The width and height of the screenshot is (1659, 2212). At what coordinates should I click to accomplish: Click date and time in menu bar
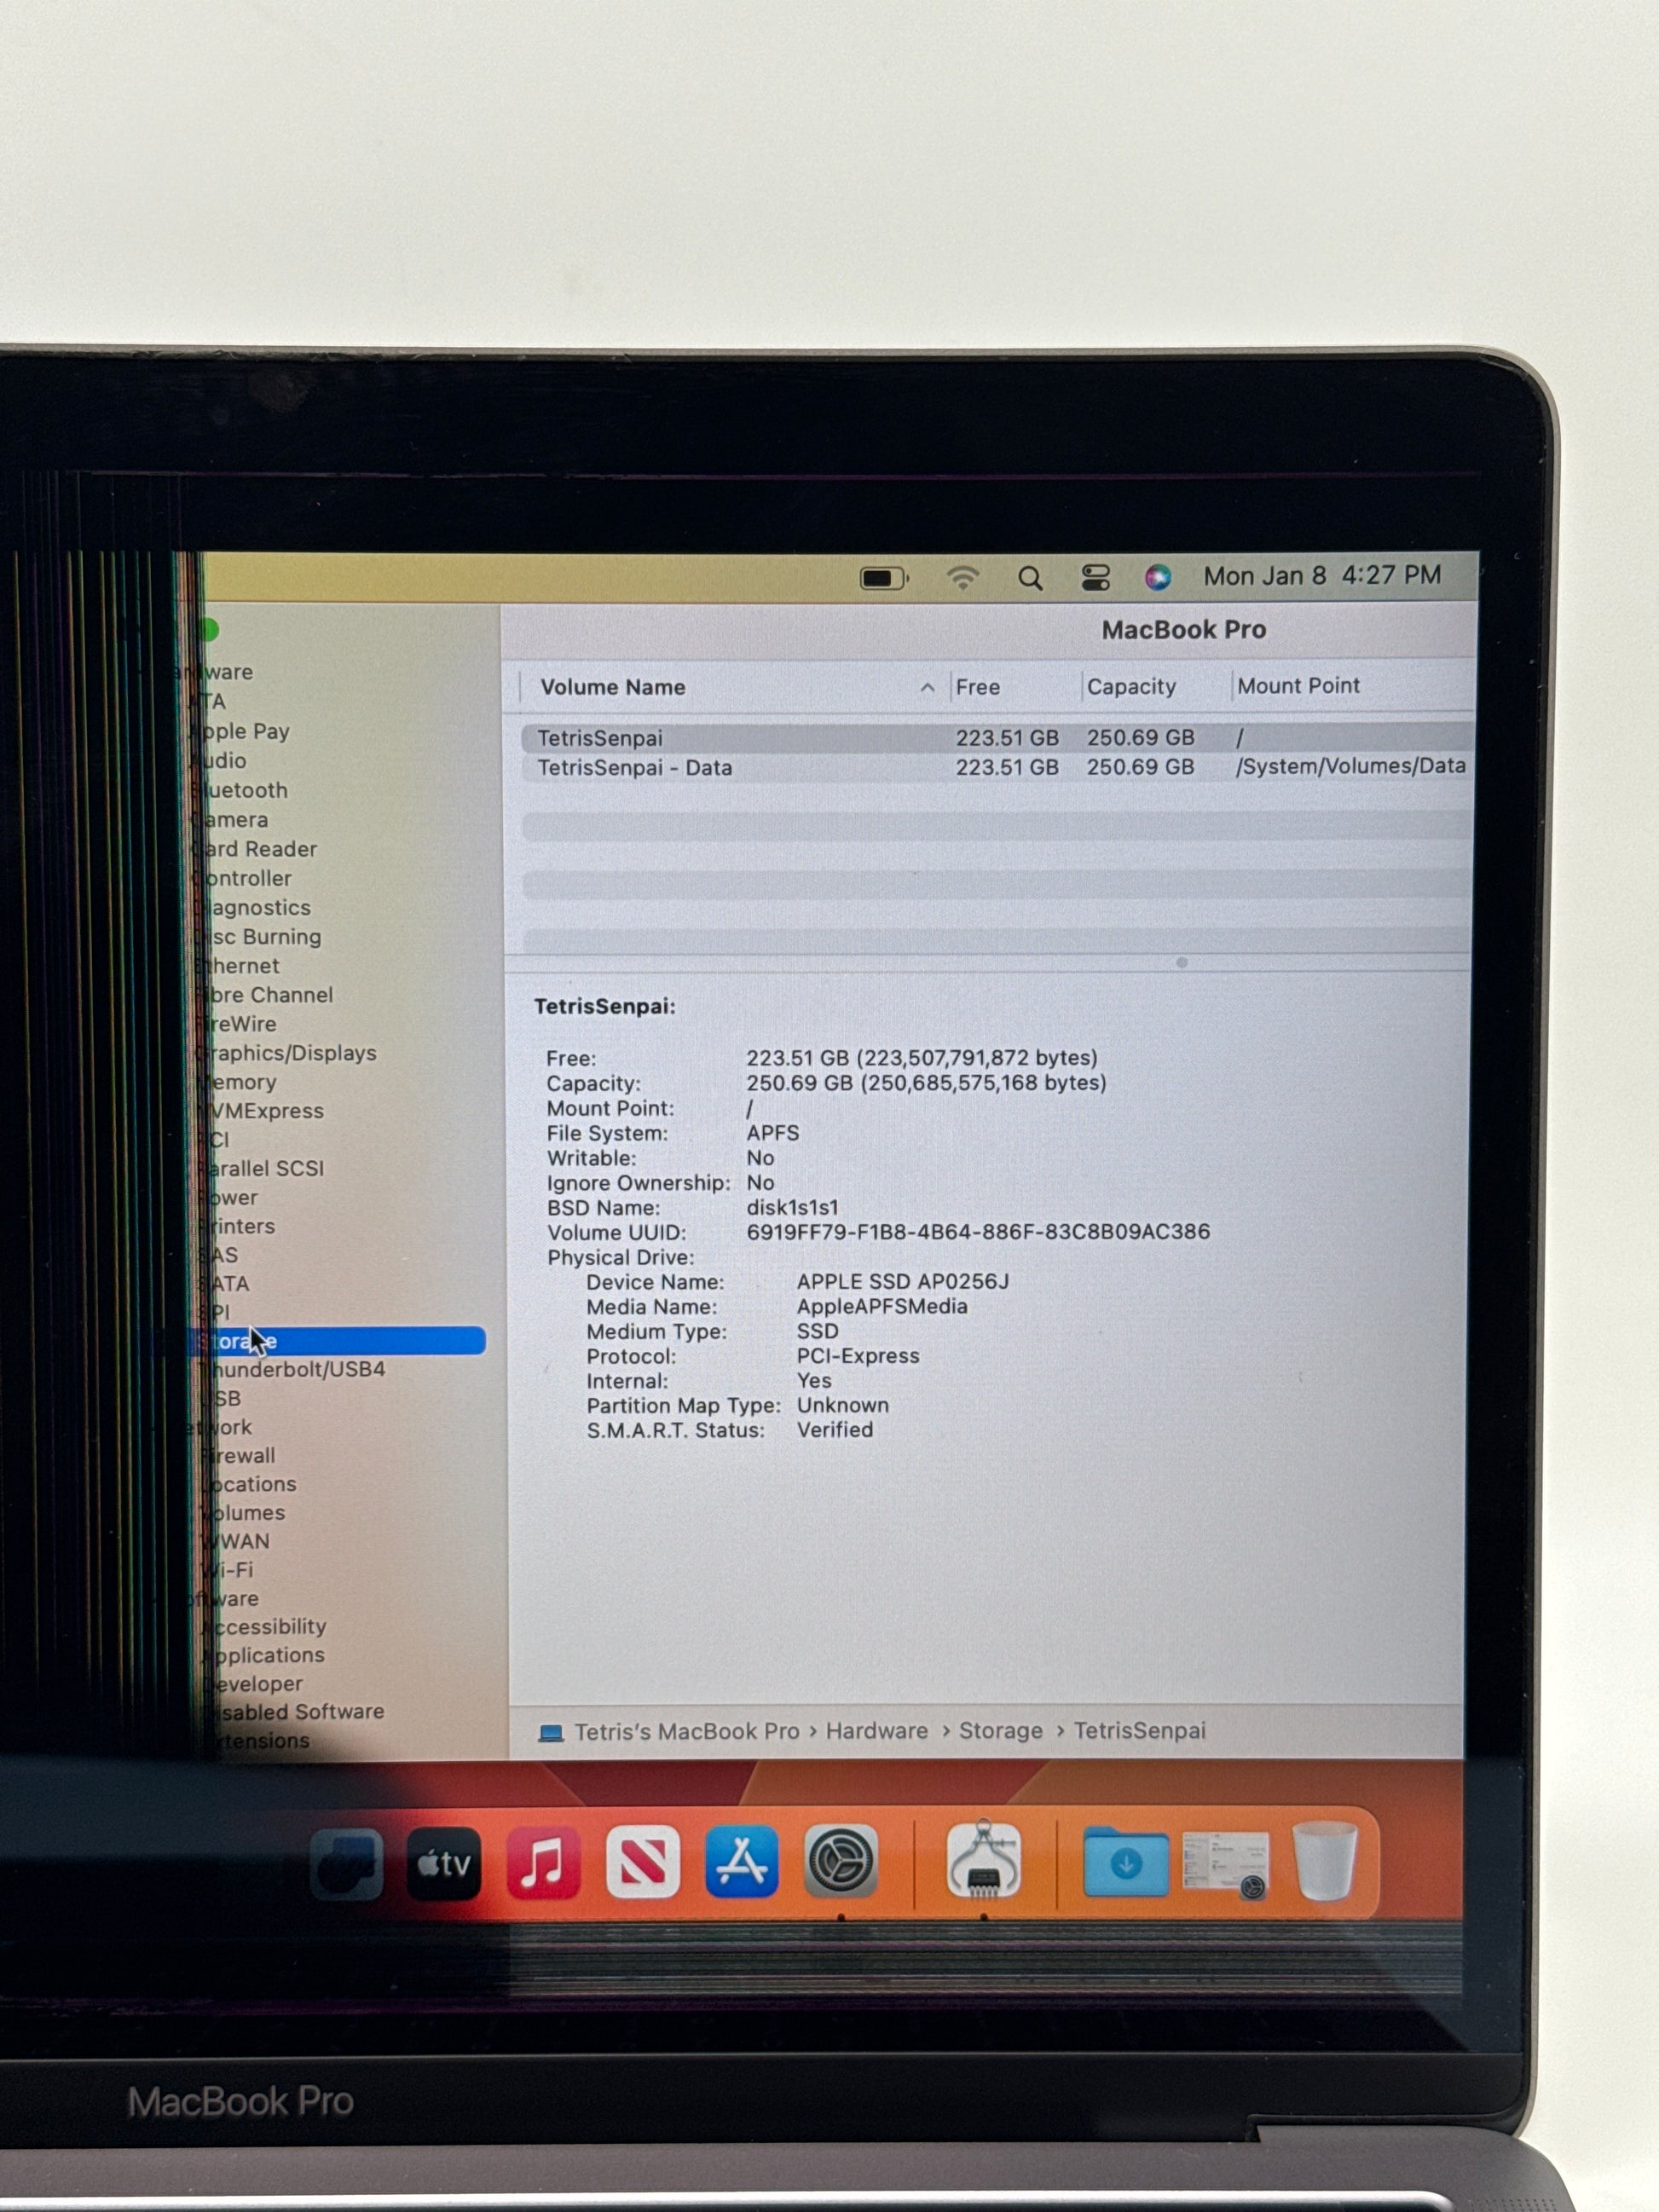coord(1321,576)
